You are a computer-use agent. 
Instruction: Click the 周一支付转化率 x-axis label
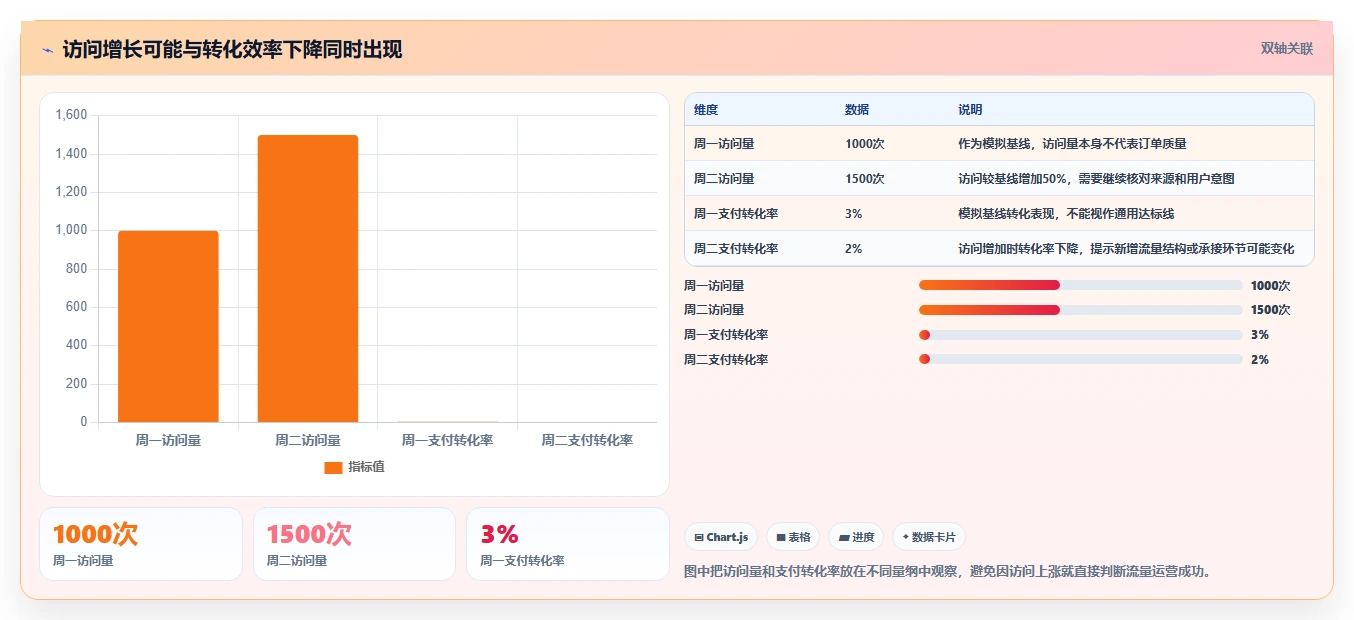tap(447, 440)
